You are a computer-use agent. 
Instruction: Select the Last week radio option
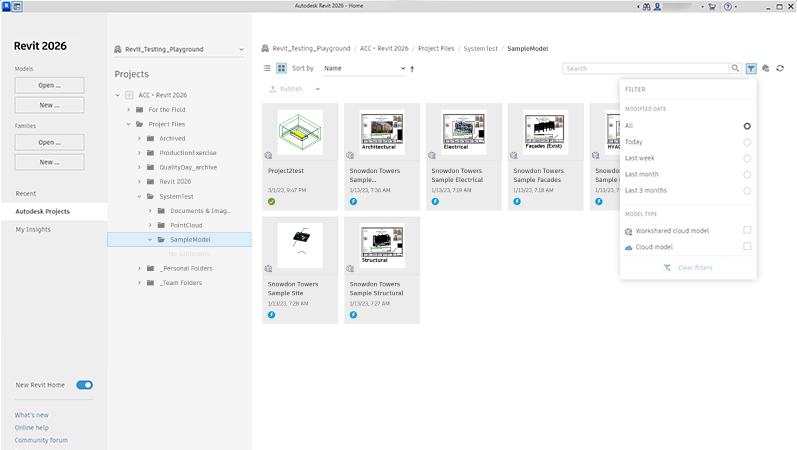(x=747, y=159)
